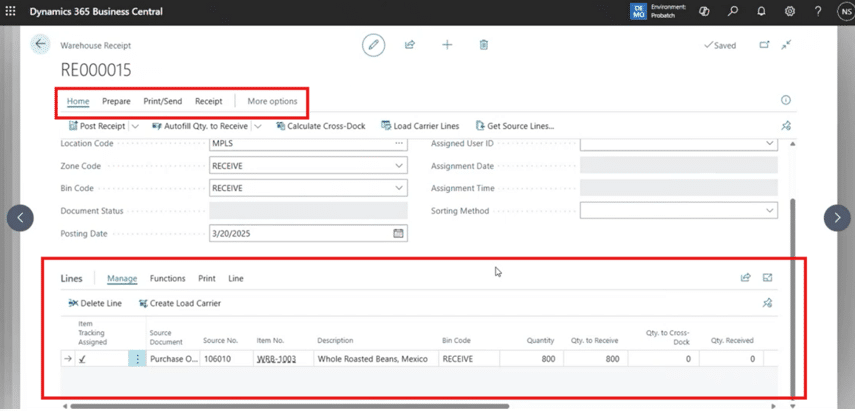The image size is (855, 411).
Task: Open the notifications bell icon
Action: [761, 11]
